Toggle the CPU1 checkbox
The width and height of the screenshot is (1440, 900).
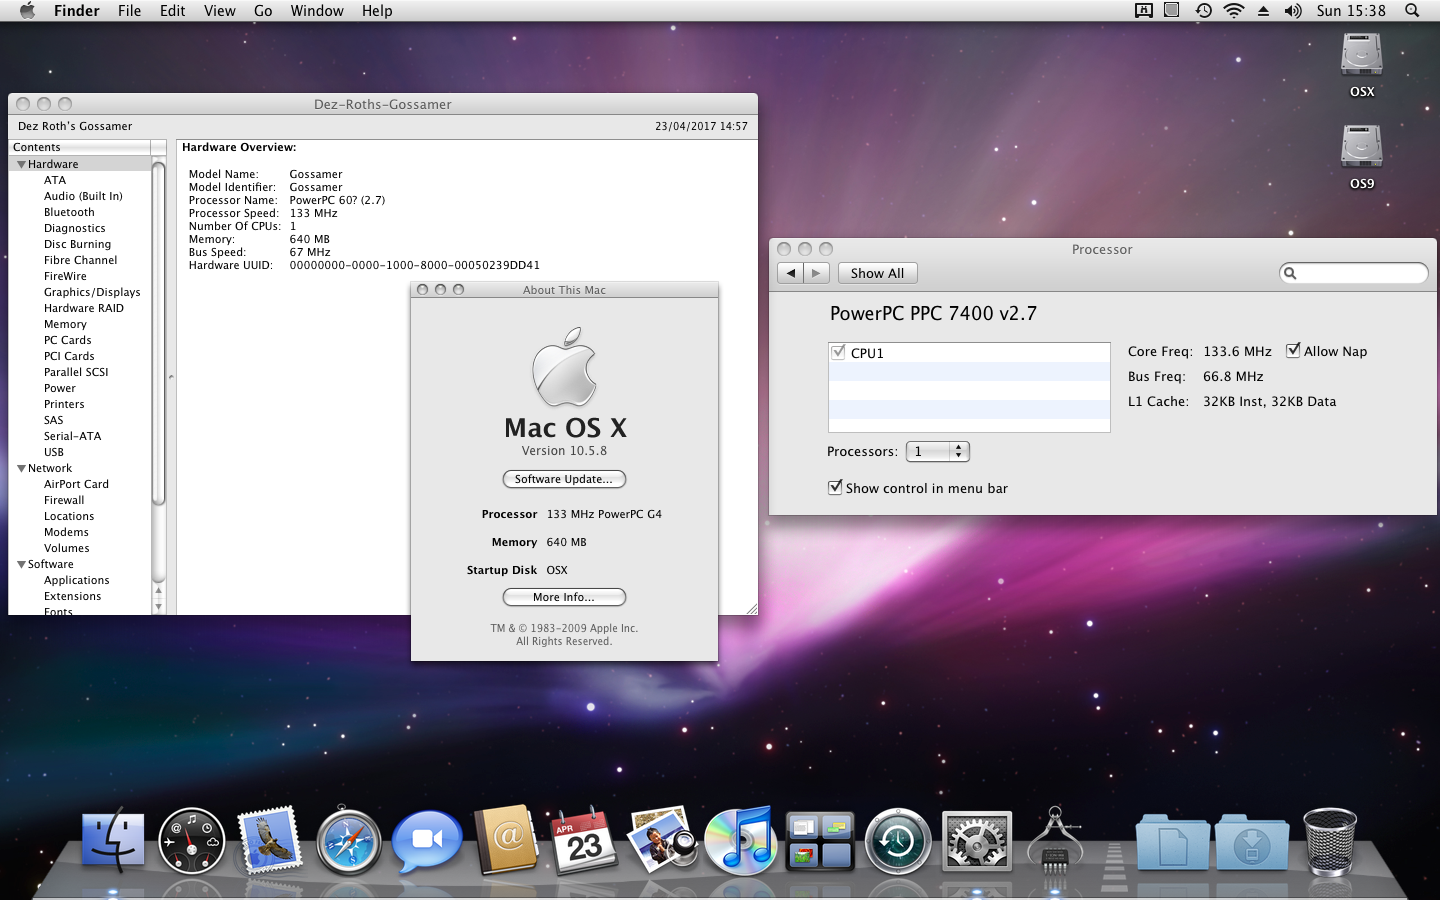pyautogui.click(x=839, y=353)
